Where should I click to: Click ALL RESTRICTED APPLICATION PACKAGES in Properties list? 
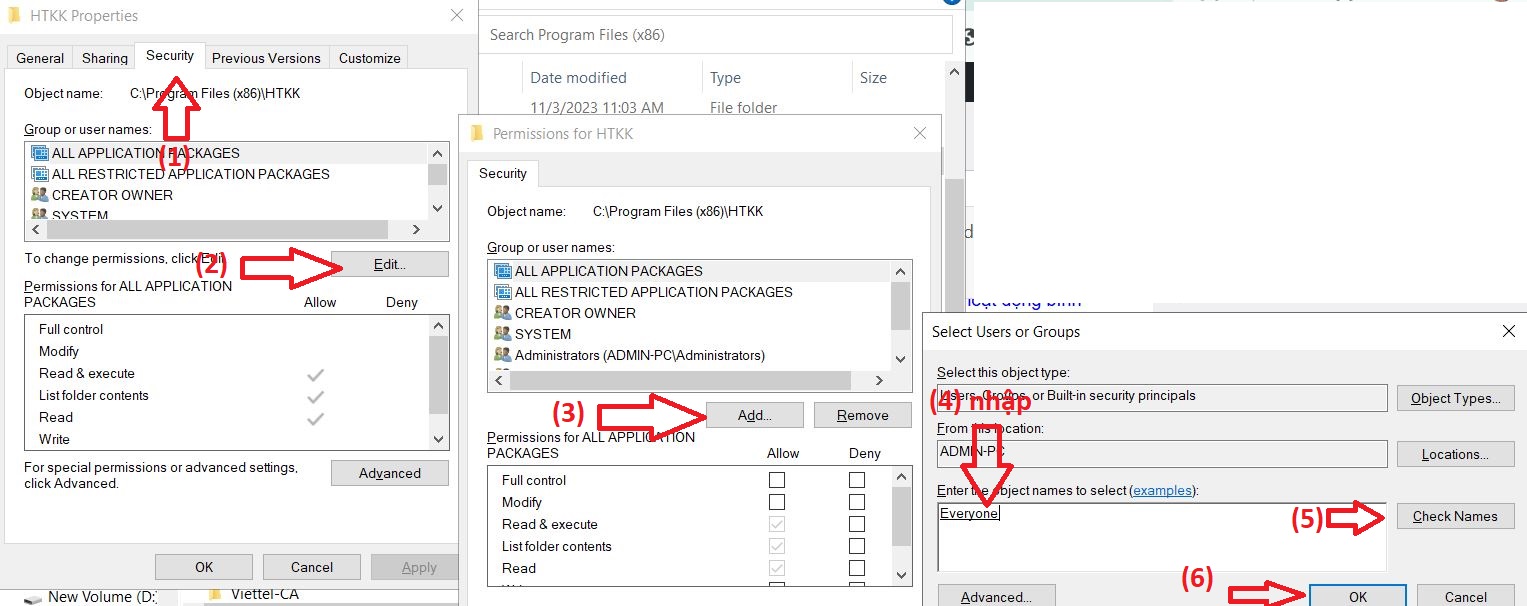click(190, 174)
